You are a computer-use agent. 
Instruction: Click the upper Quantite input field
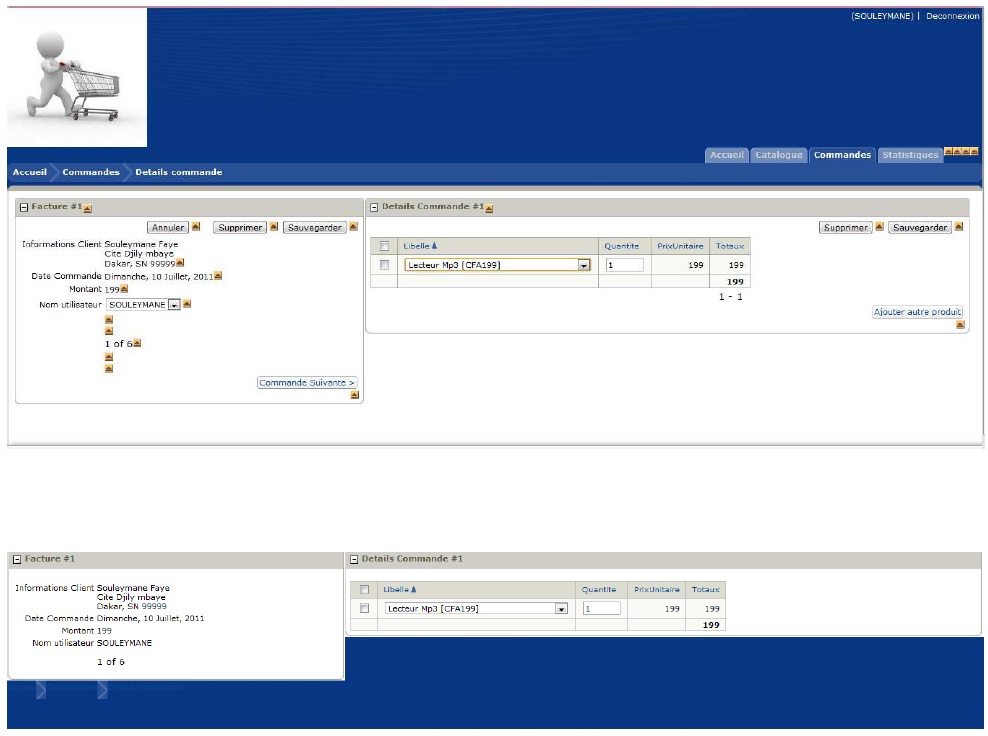coord(624,265)
